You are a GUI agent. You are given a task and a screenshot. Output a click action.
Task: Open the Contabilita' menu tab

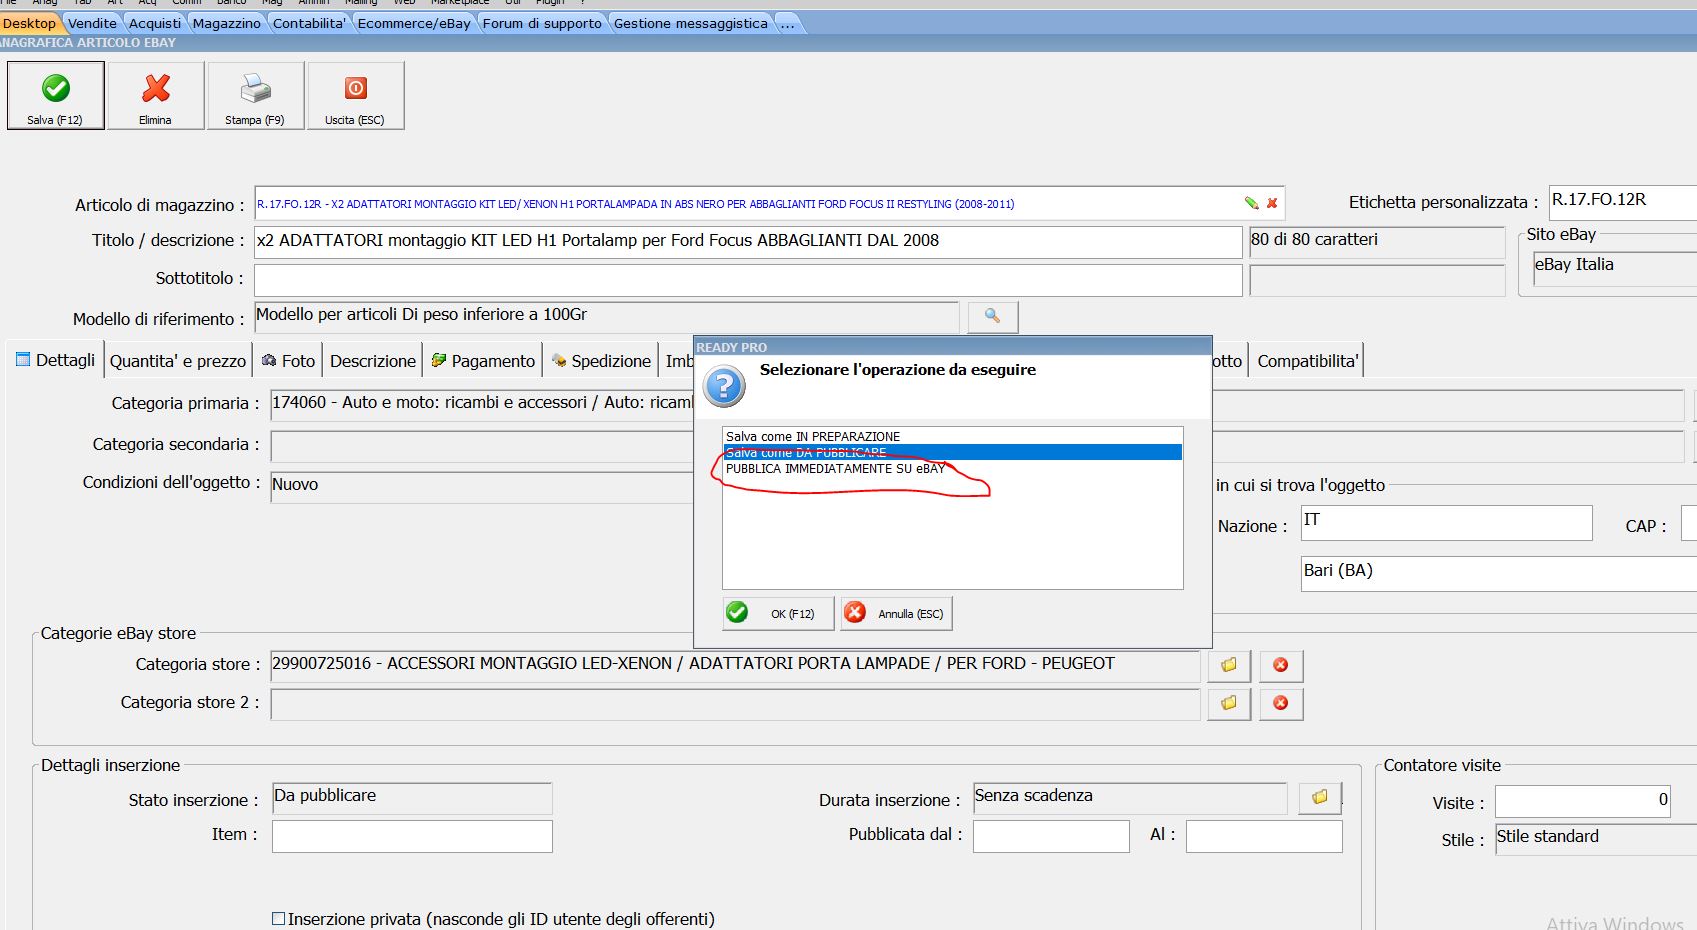pos(309,23)
